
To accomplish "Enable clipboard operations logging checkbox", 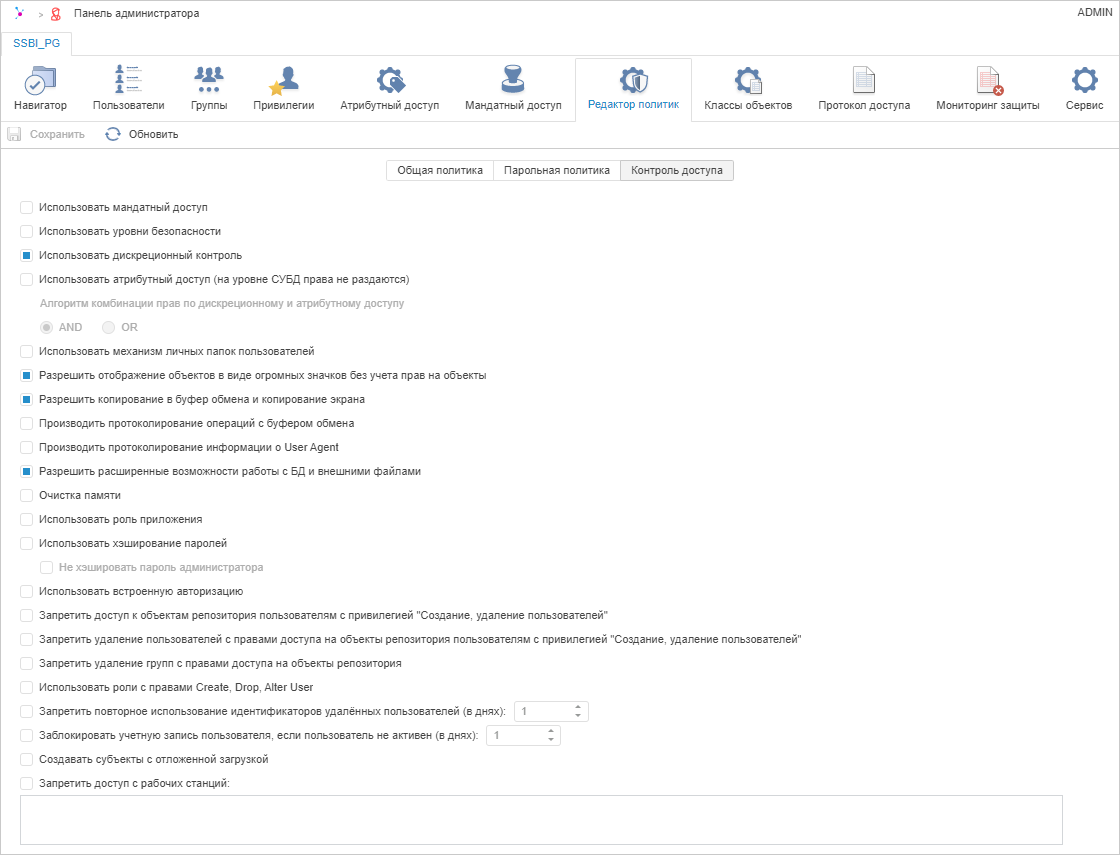I will pos(26,424).
